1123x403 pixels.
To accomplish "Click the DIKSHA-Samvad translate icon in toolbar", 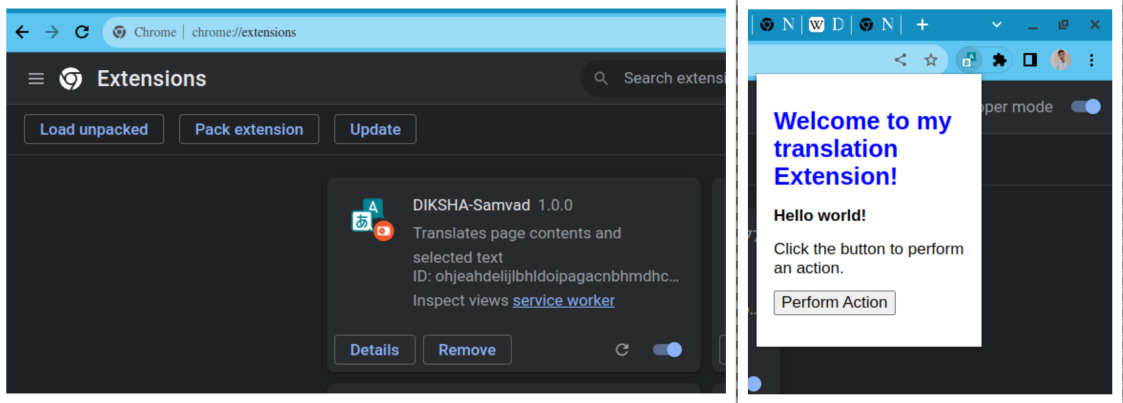I will coord(968,60).
